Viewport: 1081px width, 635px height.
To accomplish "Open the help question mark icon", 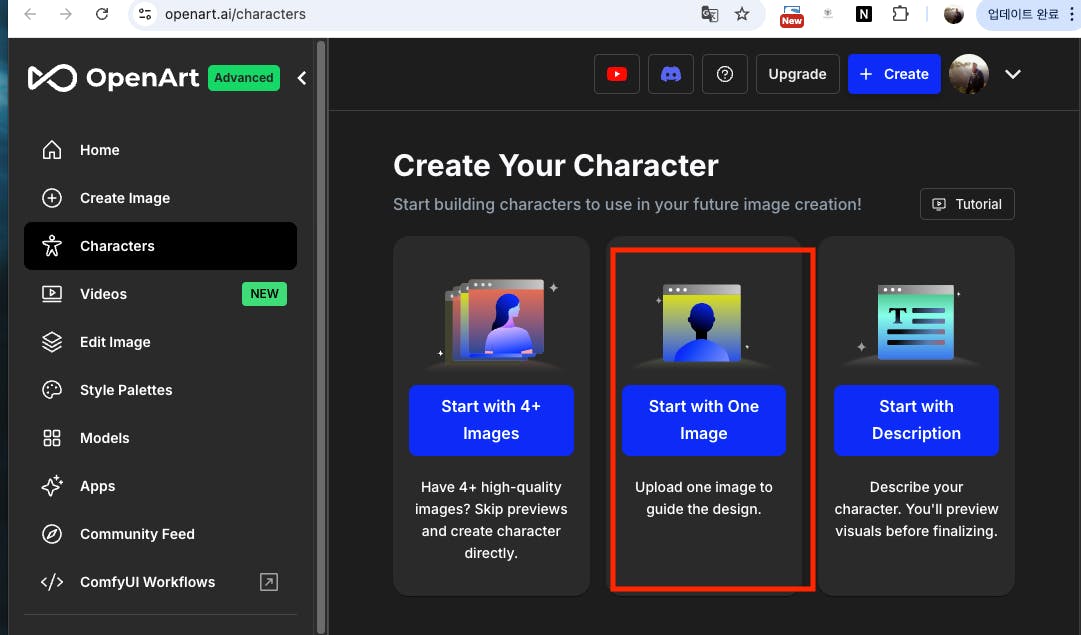I will pos(725,74).
